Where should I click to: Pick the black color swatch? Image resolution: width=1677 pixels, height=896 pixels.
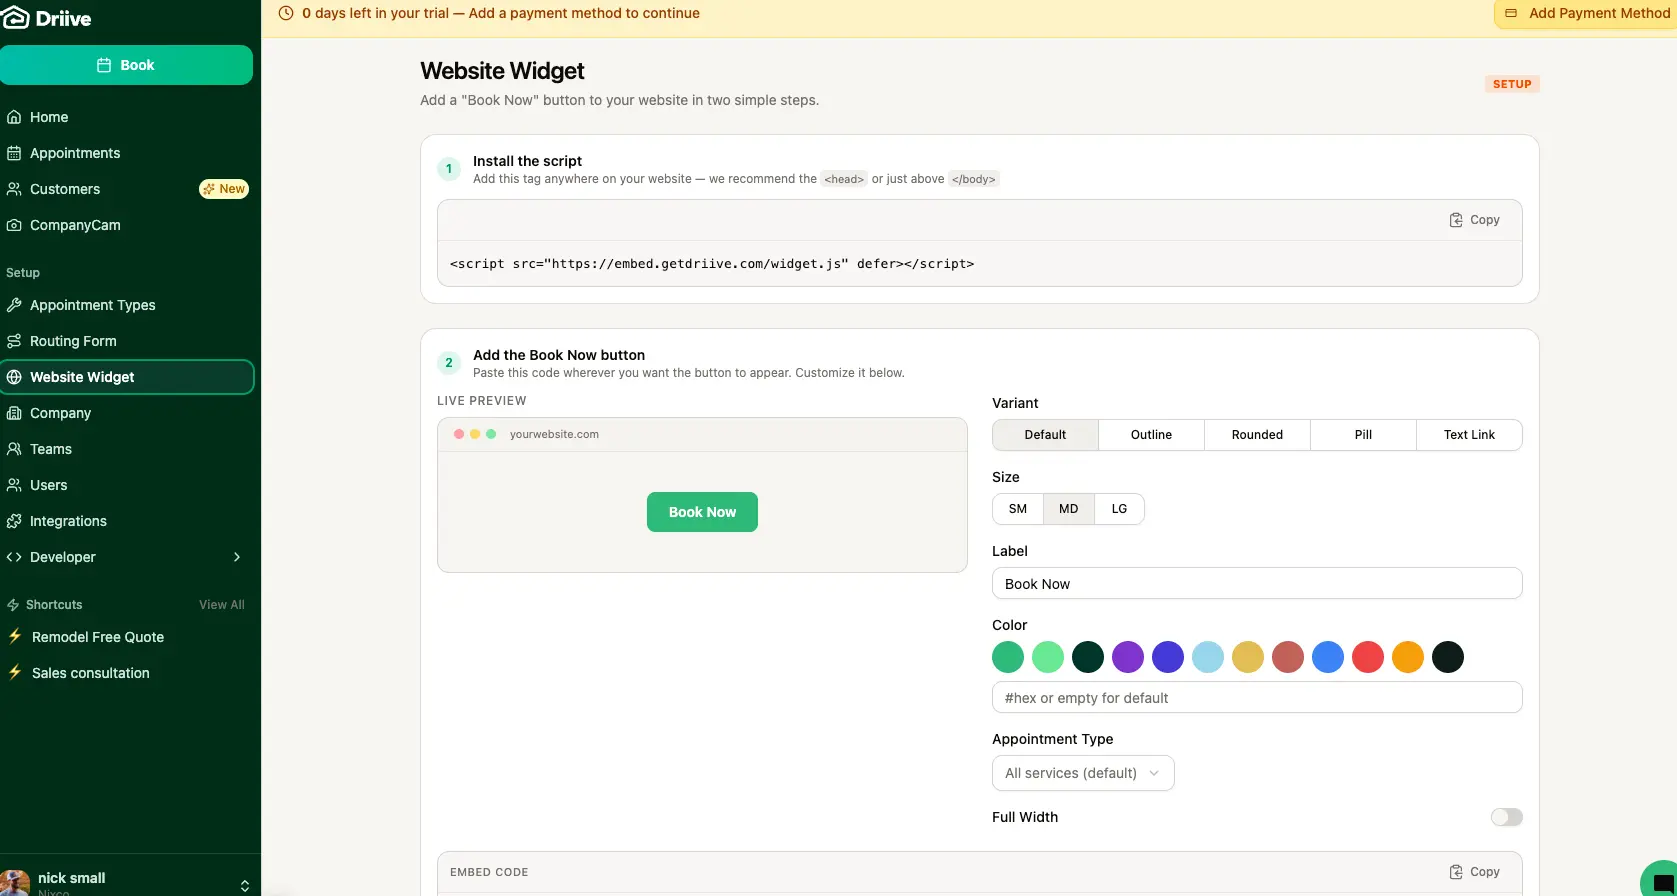click(1448, 657)
